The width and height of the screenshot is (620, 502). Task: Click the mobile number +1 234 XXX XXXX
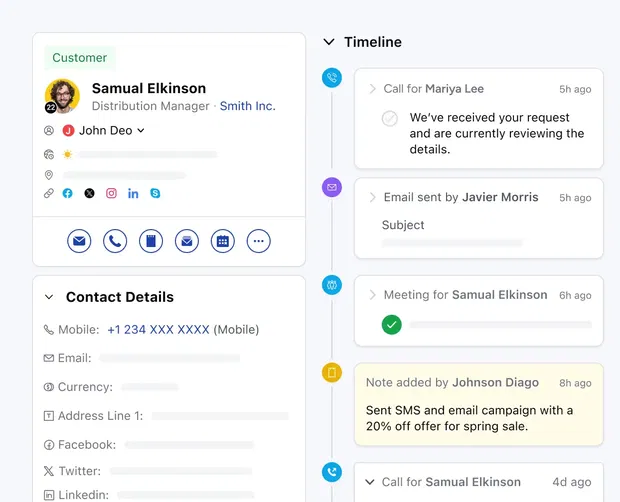tap(158, 329)
